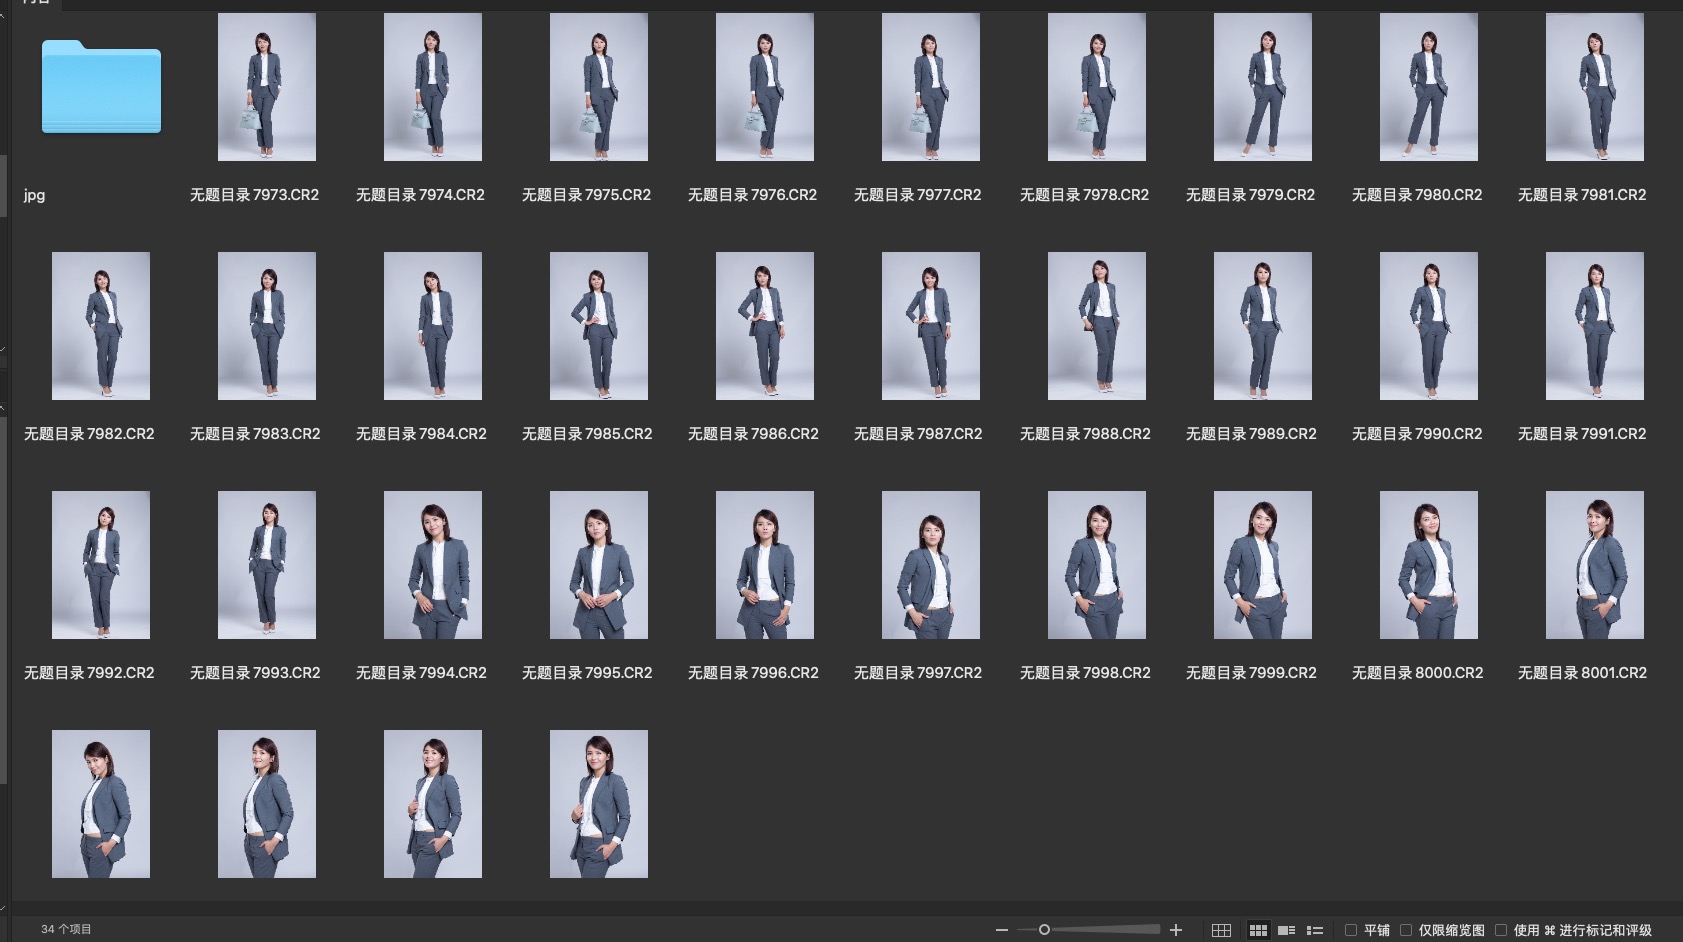Select the image 无题目录 8001.CR2
The width and height of the screenshot is (1683, 942).
(x=1594, y=565)
